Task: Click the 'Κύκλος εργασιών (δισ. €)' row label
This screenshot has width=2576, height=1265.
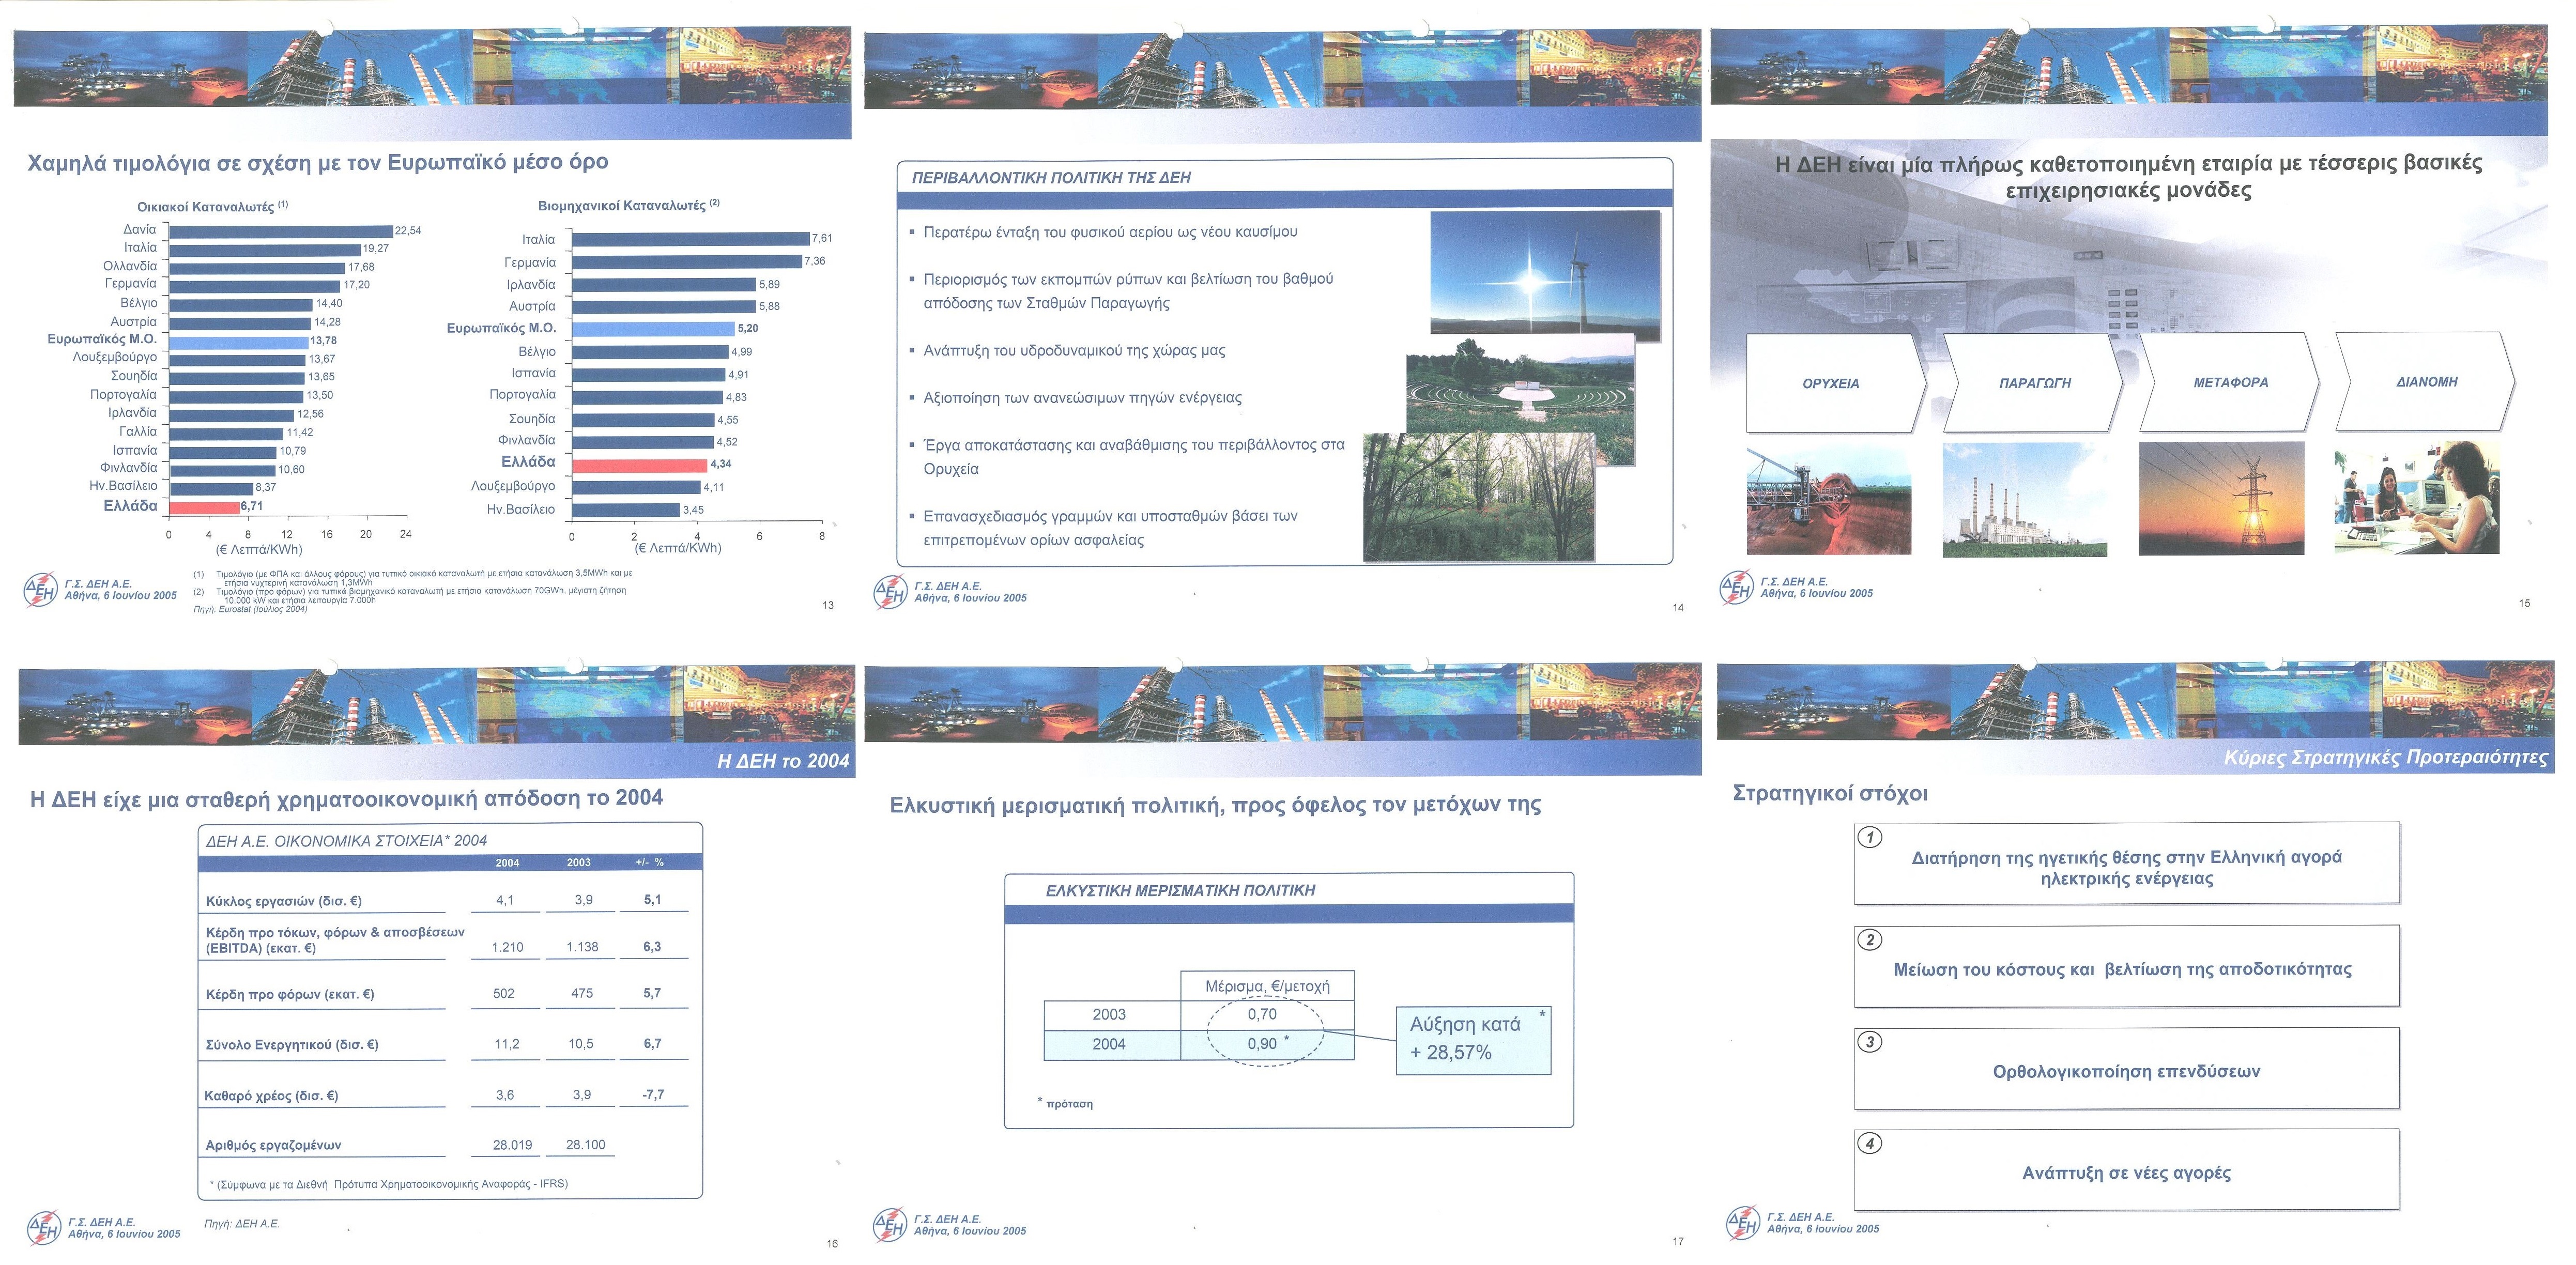Action: coord(284,901)
